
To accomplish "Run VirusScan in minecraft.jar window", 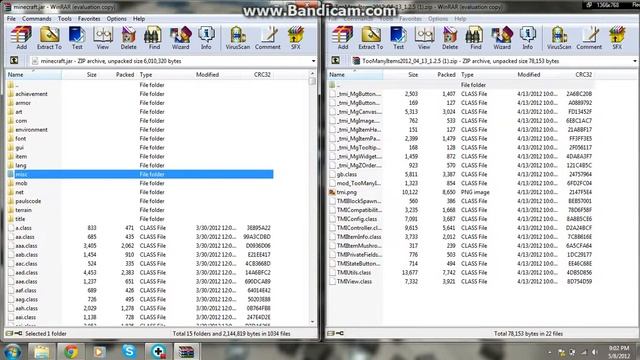I will (238, 38).
